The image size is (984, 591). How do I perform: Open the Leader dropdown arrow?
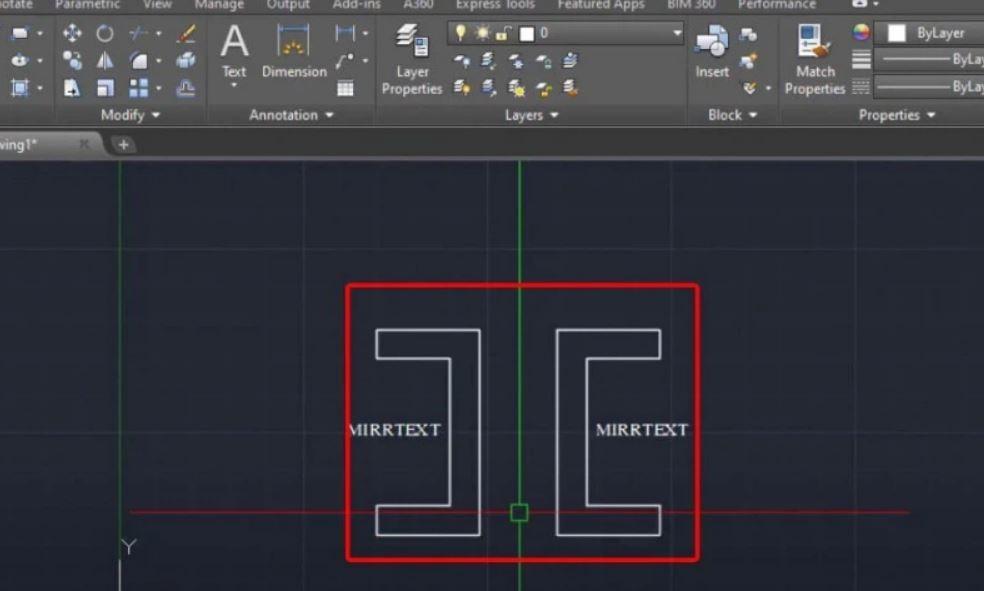point(365,60)
